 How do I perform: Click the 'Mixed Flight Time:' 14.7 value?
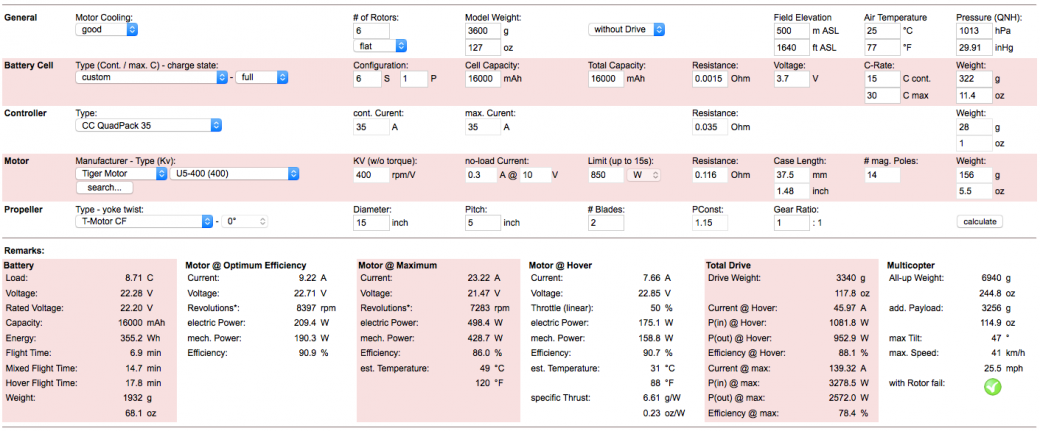click(133, 368)
